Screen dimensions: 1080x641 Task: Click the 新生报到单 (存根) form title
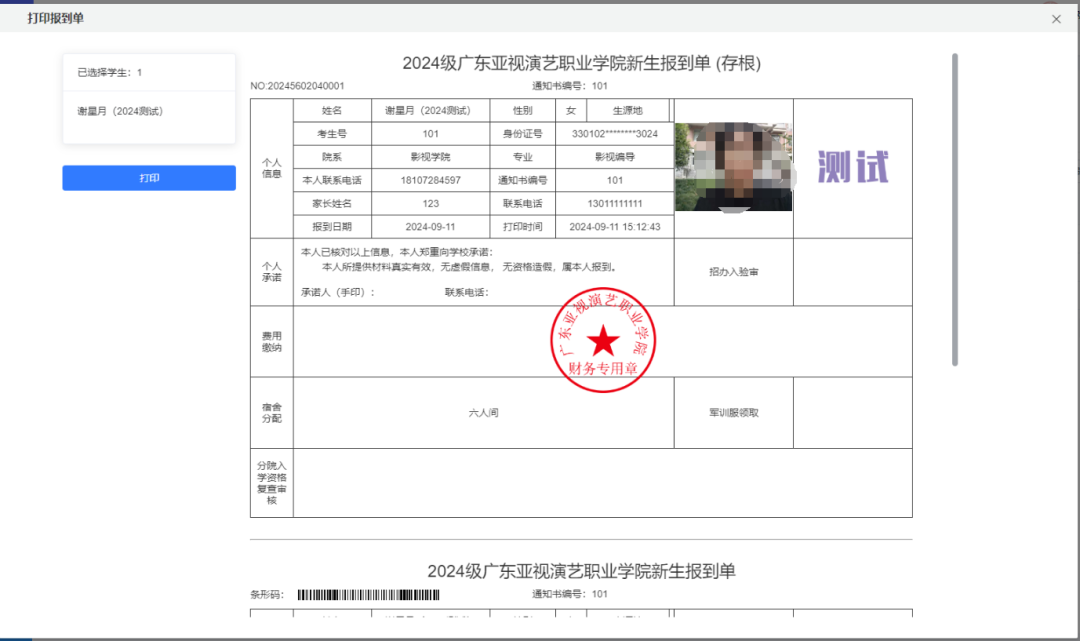point(581,64)
